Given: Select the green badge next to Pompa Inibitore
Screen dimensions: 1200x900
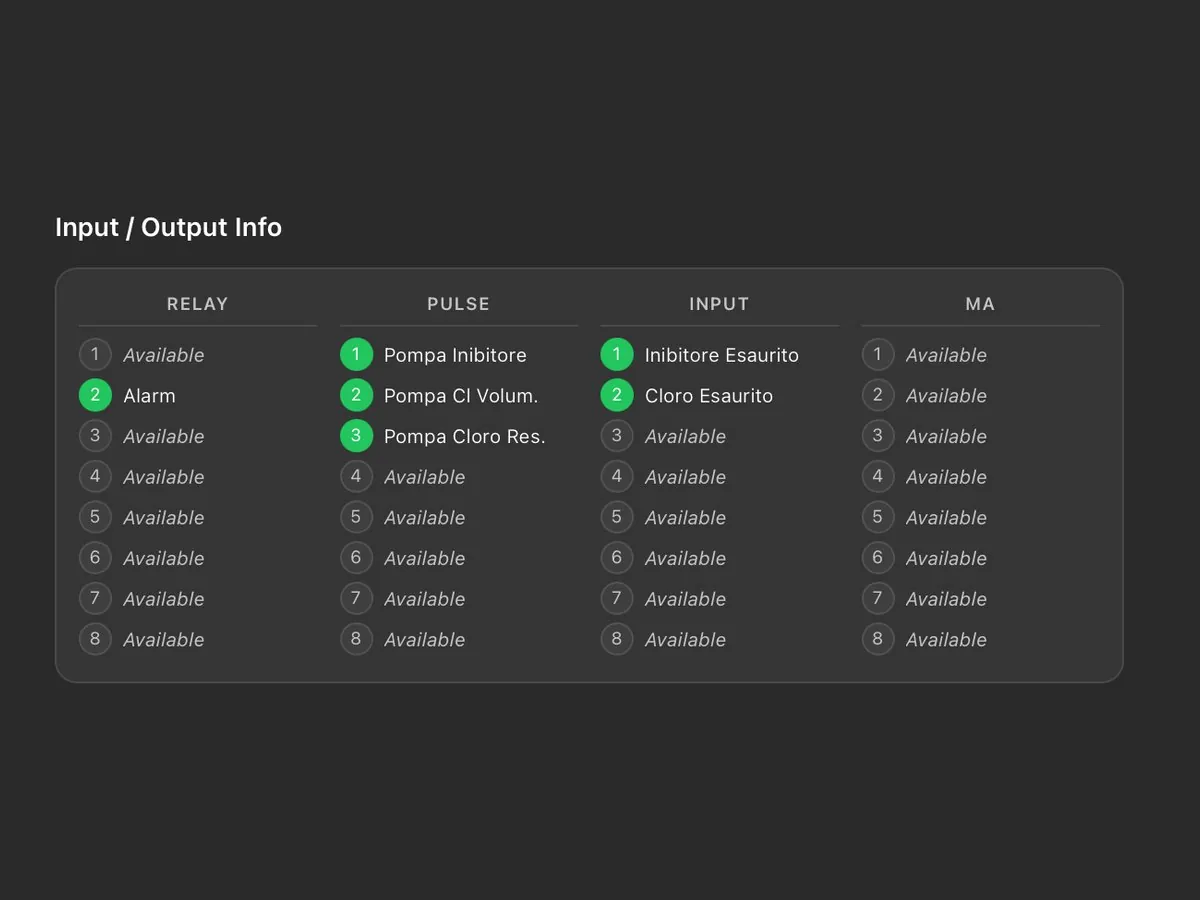Looking at the screenshot, I should pos(356,354).
